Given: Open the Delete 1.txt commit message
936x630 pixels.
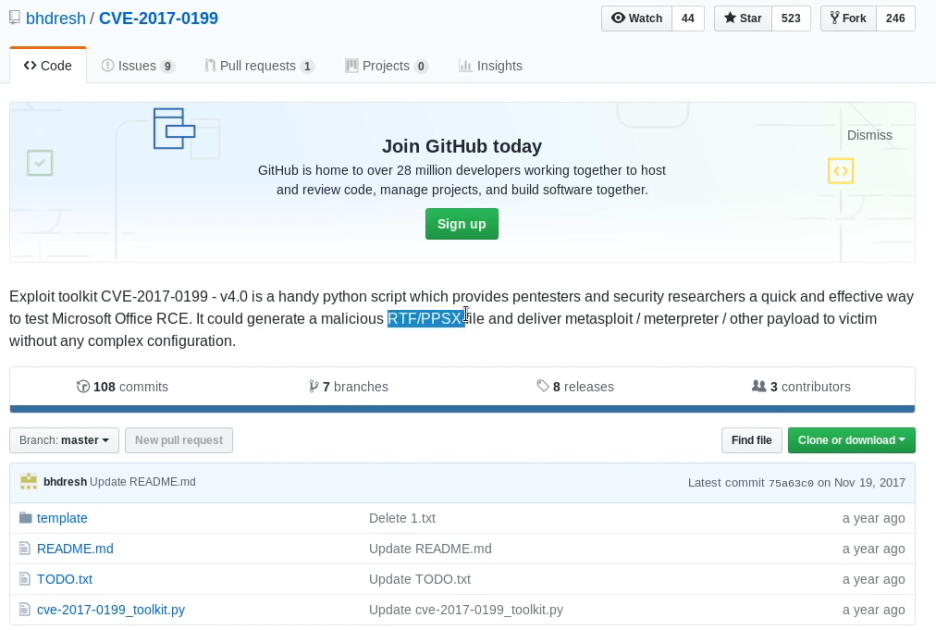Looking at the screenshot, I should tap(402, 518).
